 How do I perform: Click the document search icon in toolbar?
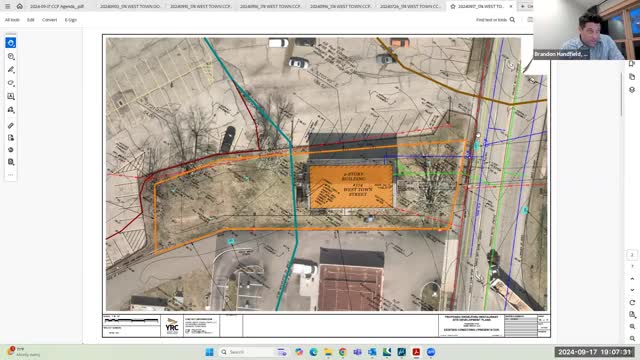[x=11, y=162]
